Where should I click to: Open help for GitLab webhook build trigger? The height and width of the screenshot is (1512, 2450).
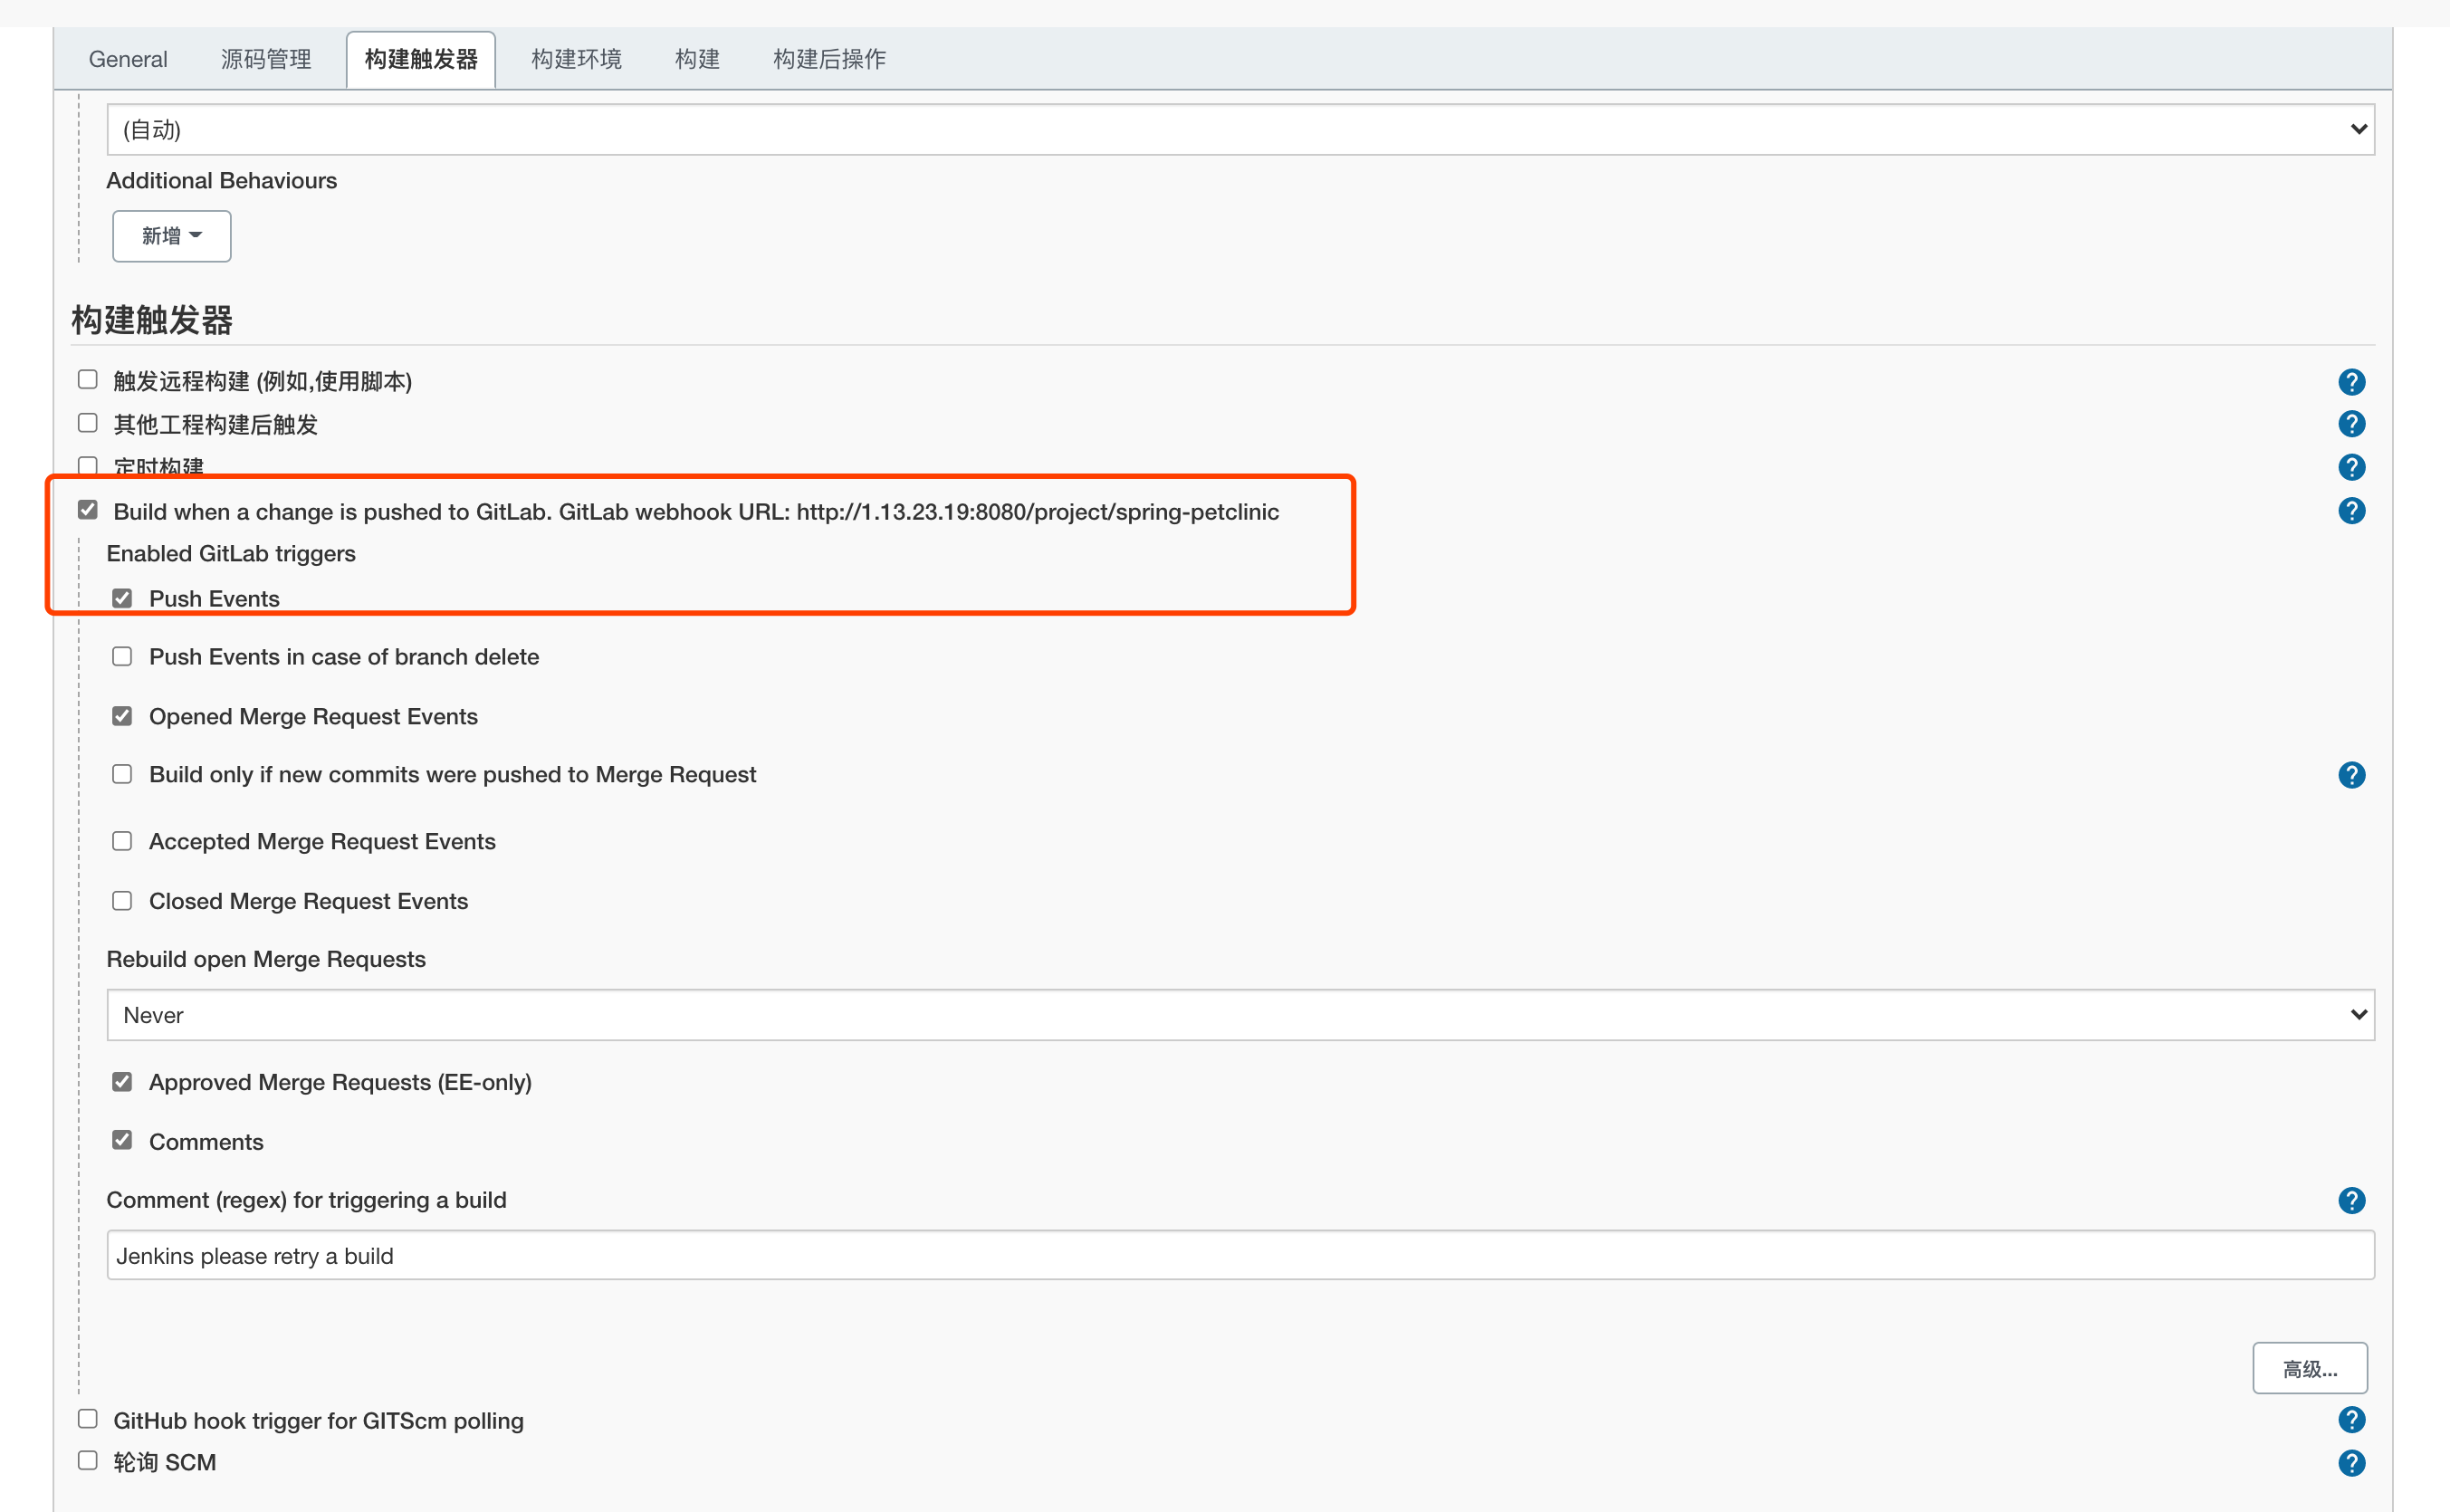(x=2351, y=511)
